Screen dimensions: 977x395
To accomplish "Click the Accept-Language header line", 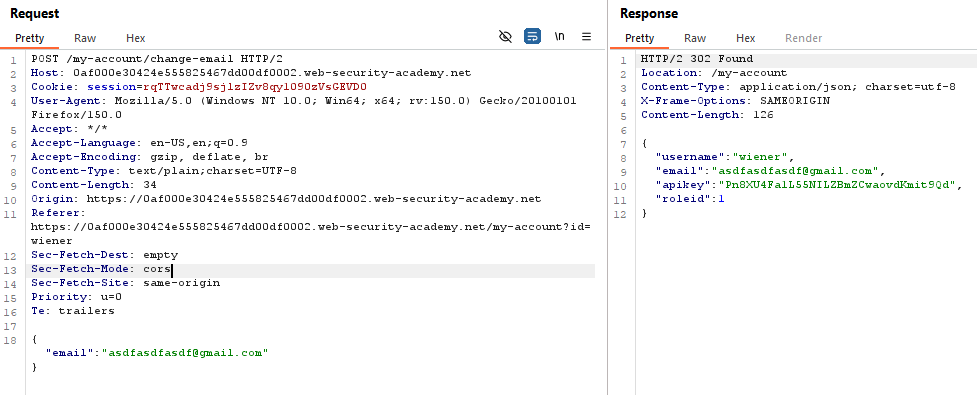I will click(x=140, y=143).
